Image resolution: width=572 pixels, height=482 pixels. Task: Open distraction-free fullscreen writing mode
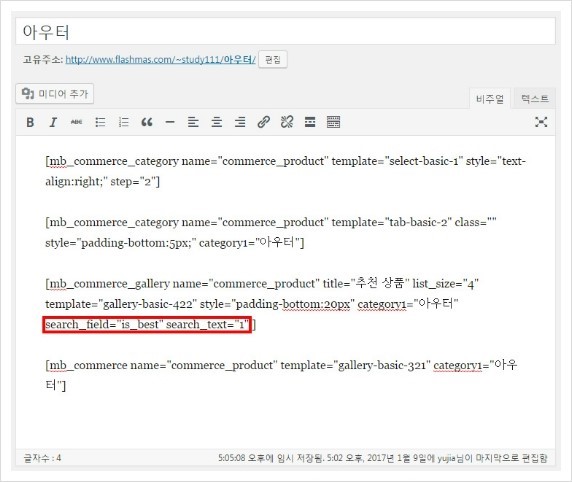pyautogui.click(x=541, y=122)
